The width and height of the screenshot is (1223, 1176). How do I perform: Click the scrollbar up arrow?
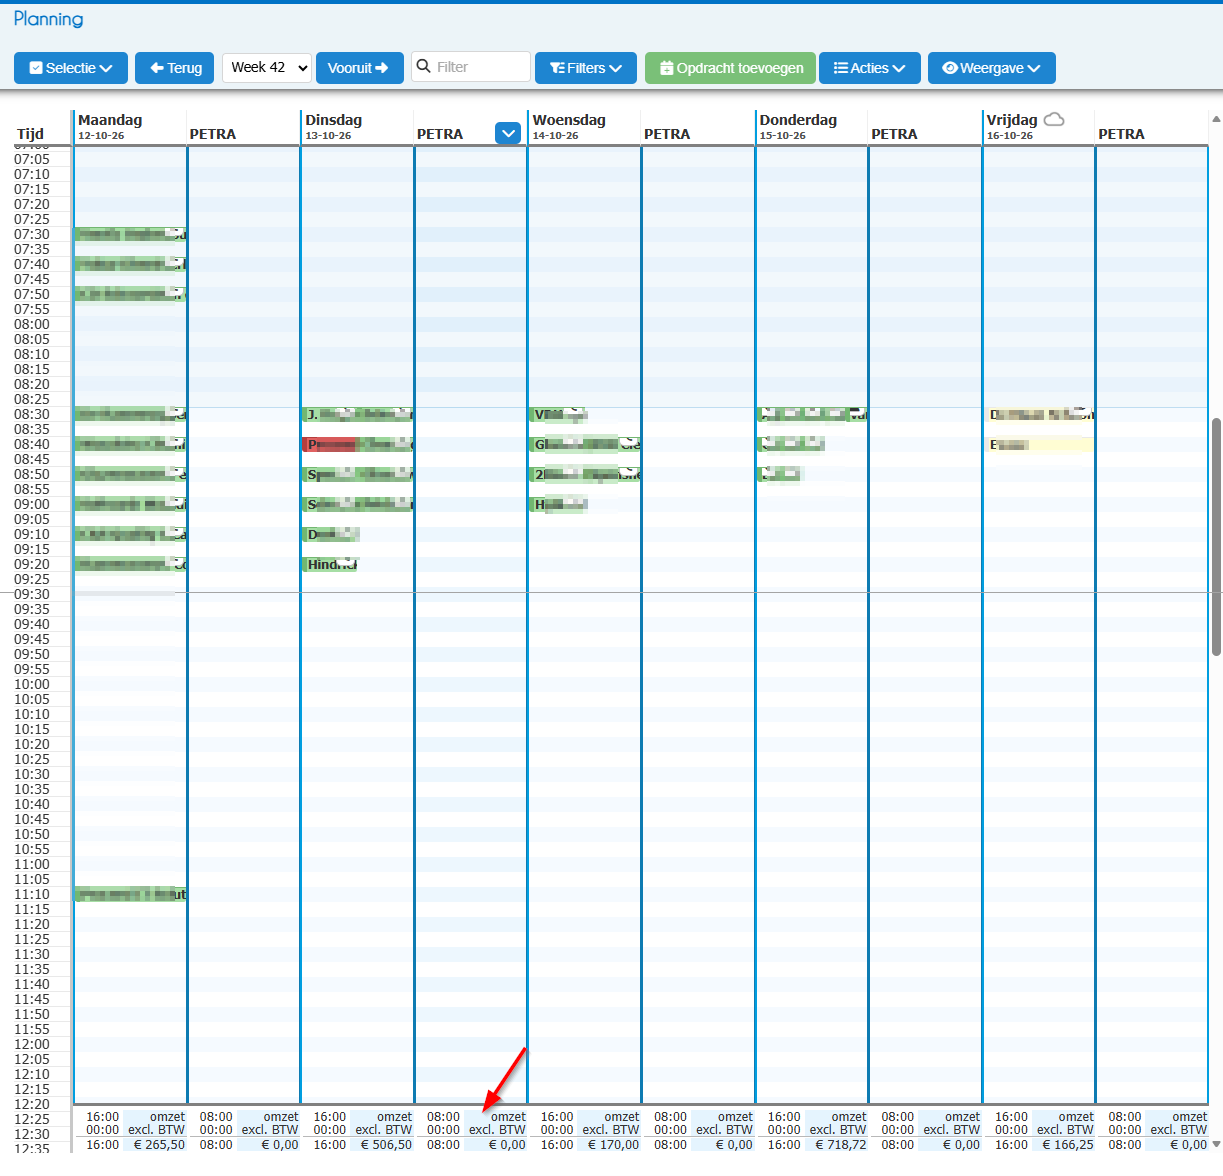1216,119
